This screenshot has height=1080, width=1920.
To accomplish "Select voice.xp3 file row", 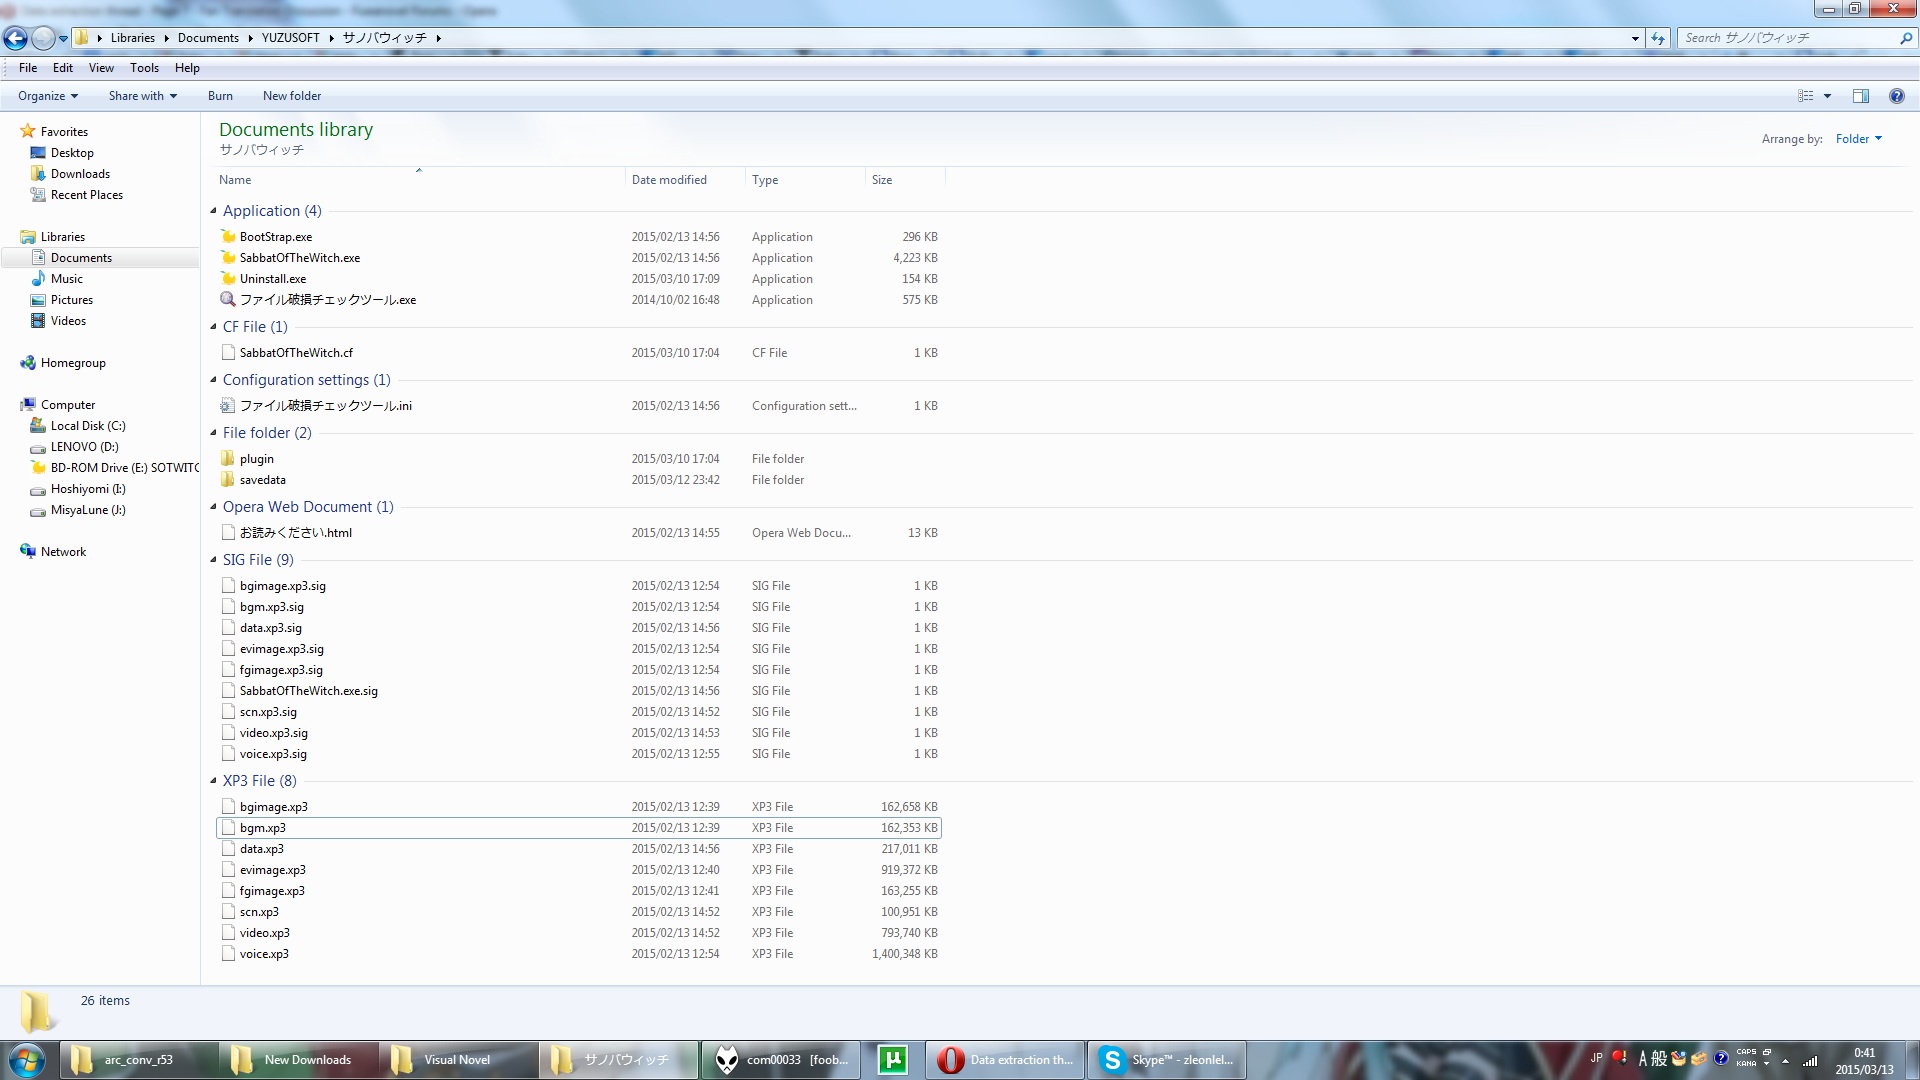I will click(579, 954).
